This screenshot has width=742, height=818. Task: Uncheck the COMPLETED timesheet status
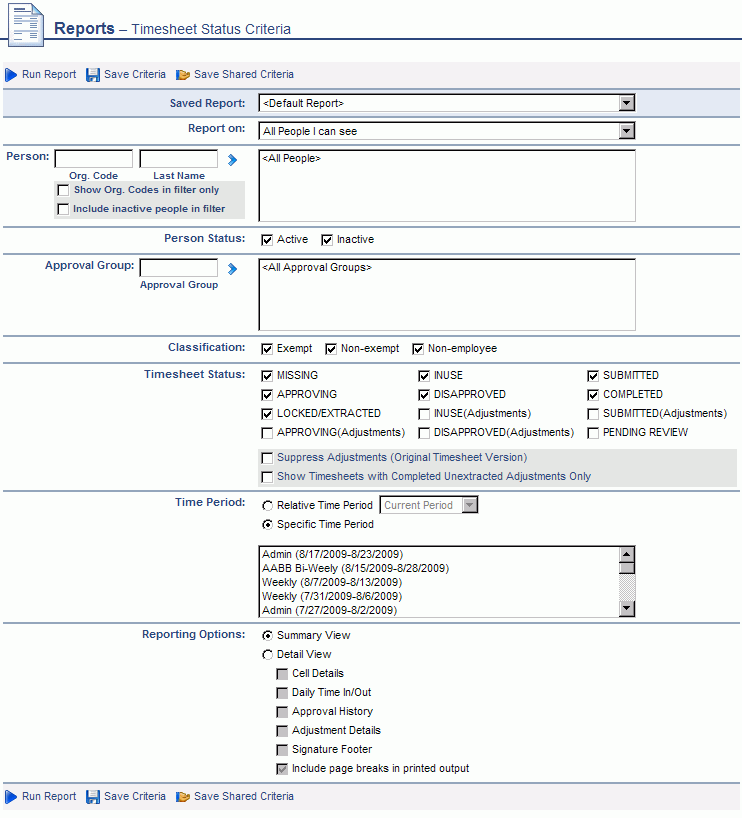pyautogui.click(x=593, y=395)
